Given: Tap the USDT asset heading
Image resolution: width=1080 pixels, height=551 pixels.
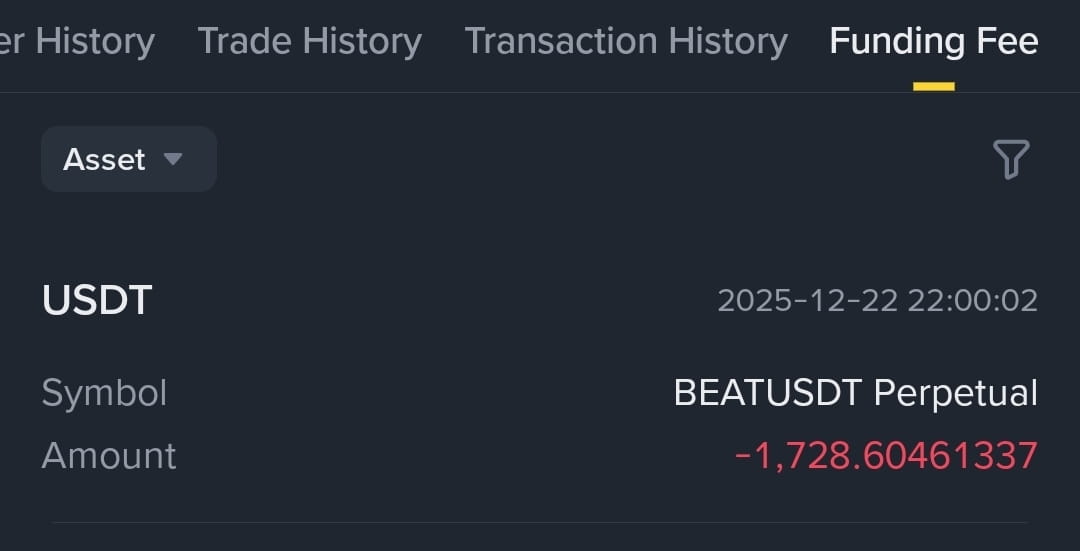Looking at the screenshot, I should point(97,301).
